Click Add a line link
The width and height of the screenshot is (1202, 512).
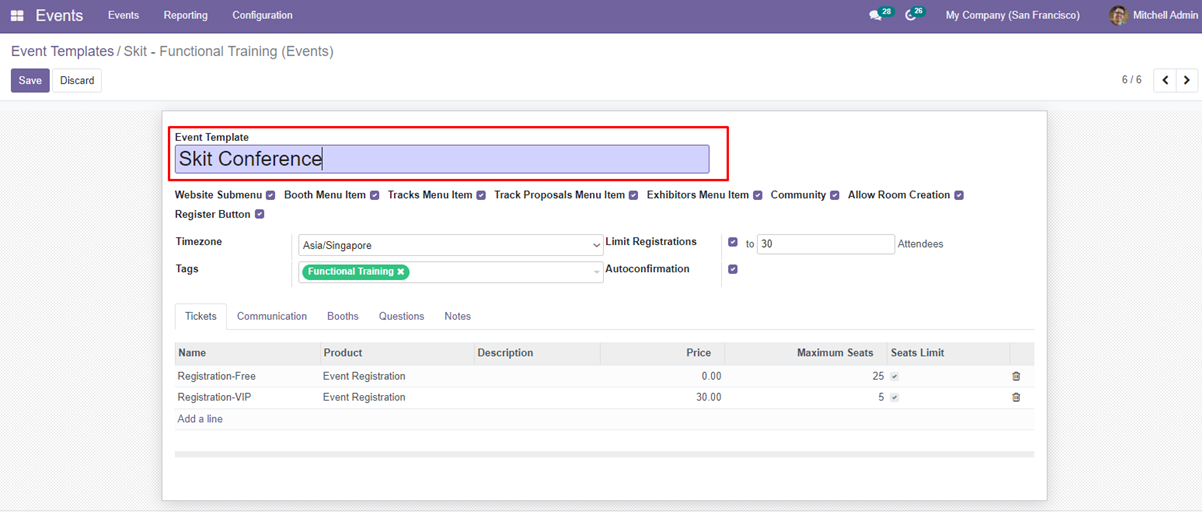coord(200,419)
